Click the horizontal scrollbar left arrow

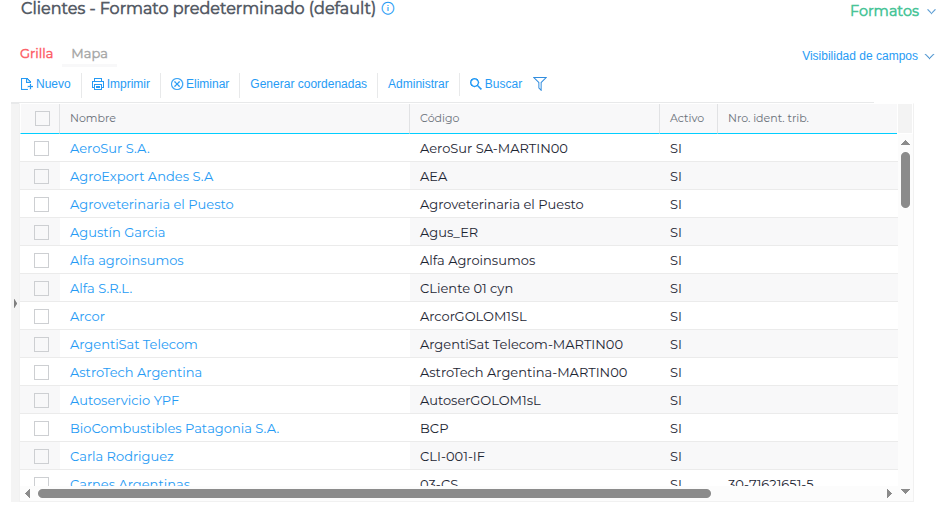[29, 493]
